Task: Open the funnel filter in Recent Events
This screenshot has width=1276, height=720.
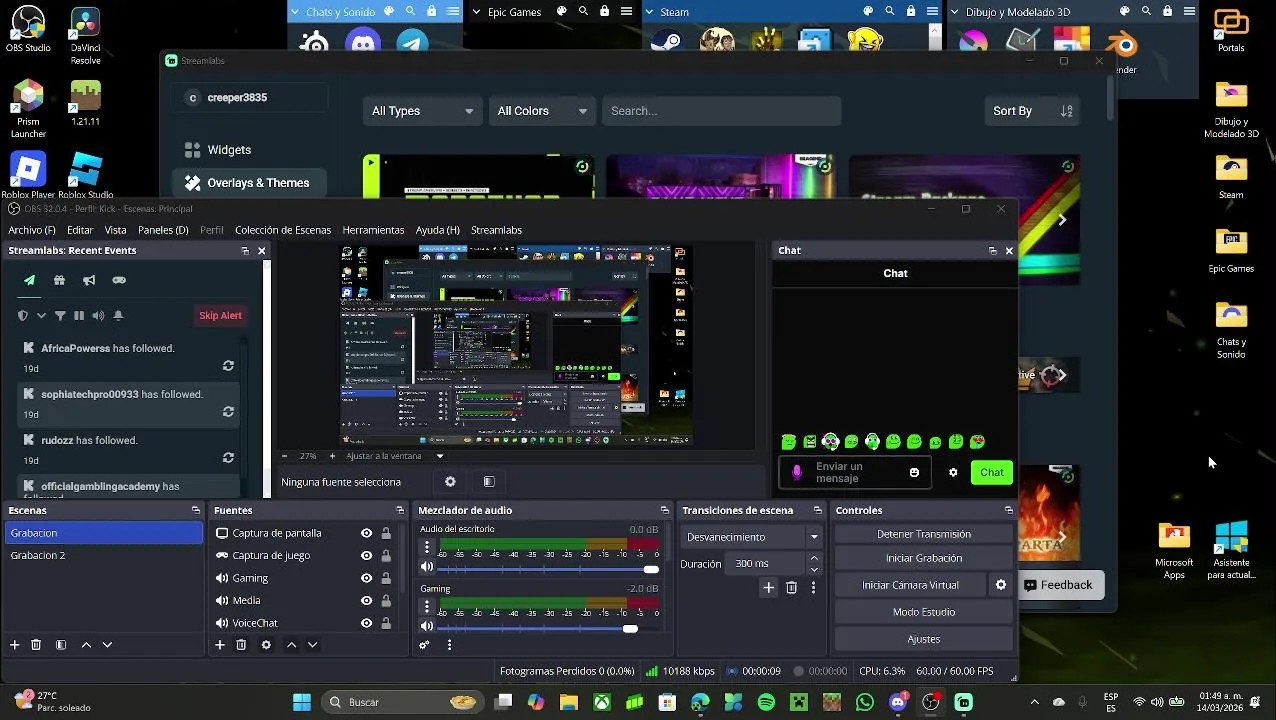Action: pyautogui.click(x=60, y=316)
